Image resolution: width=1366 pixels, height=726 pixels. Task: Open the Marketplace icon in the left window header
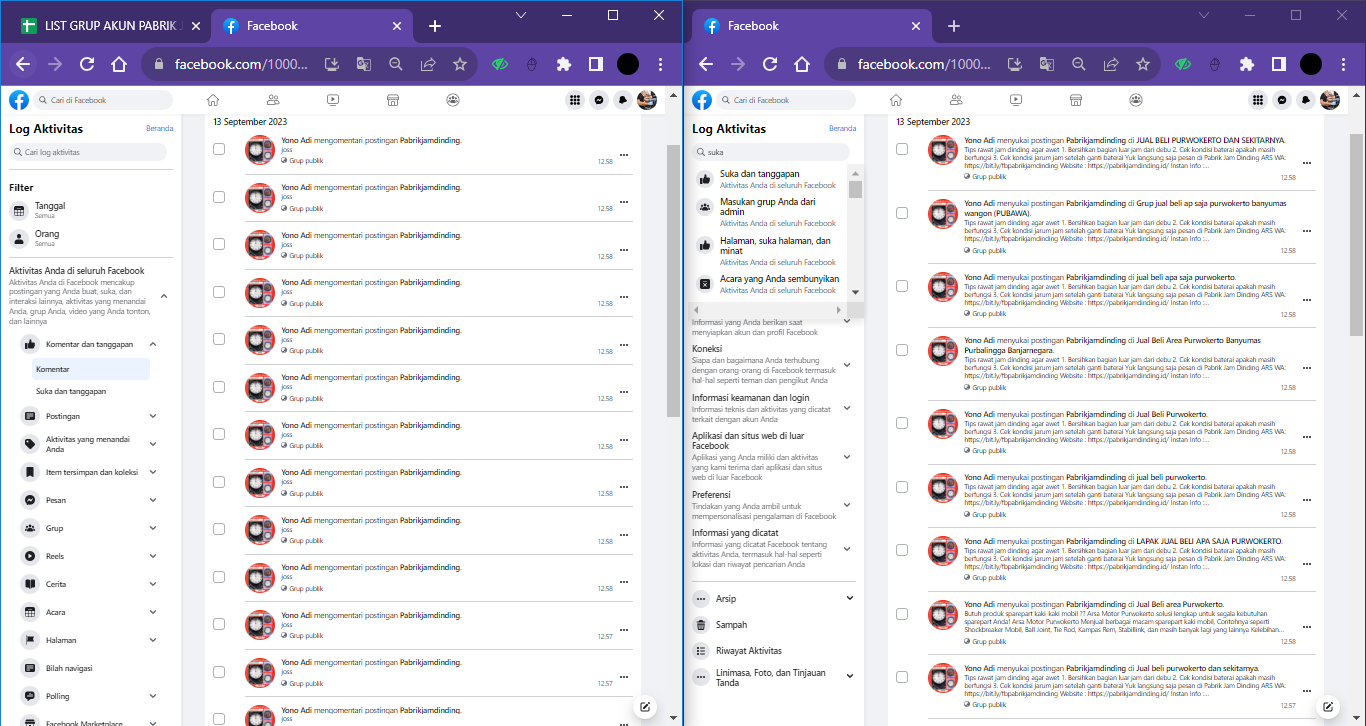pyautogui.click(x=393, y=100)
